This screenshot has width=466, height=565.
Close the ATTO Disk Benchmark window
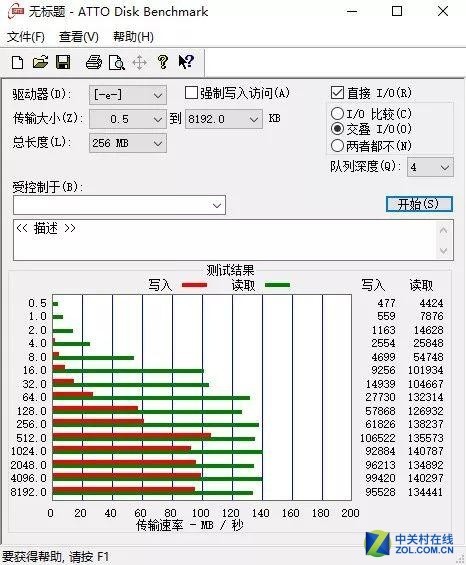coord(443,11)
